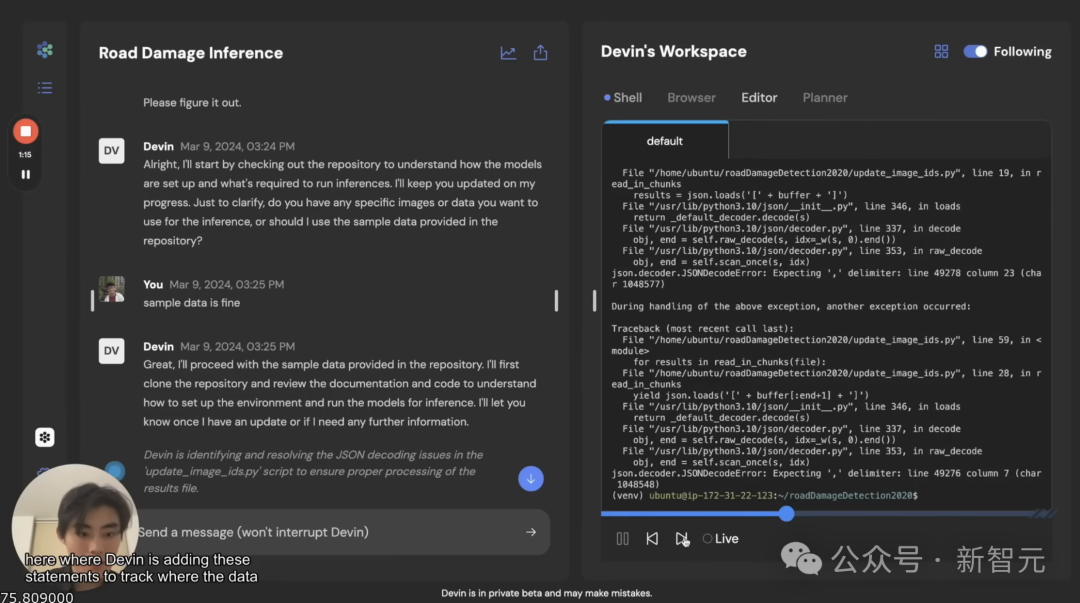Switch to the Planner tab
The width and height of the screenshot is (1080, 603).
tap(824, 98)
